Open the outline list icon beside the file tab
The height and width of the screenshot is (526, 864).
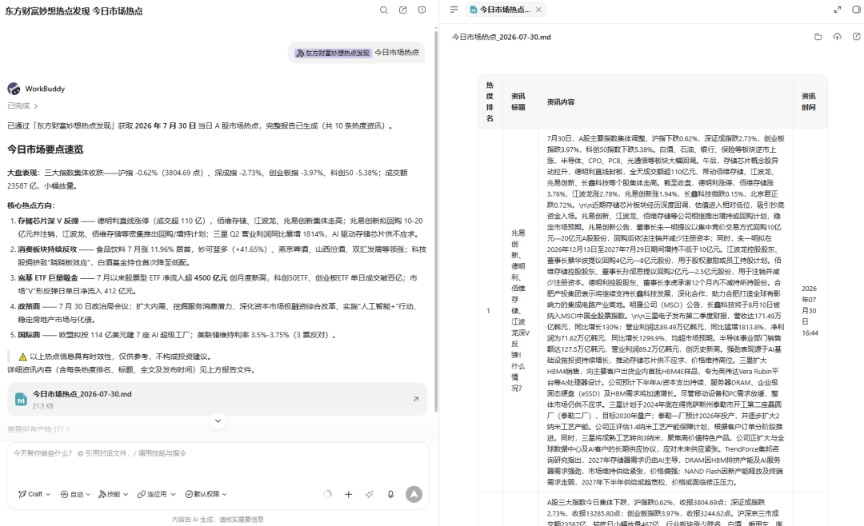453,9
